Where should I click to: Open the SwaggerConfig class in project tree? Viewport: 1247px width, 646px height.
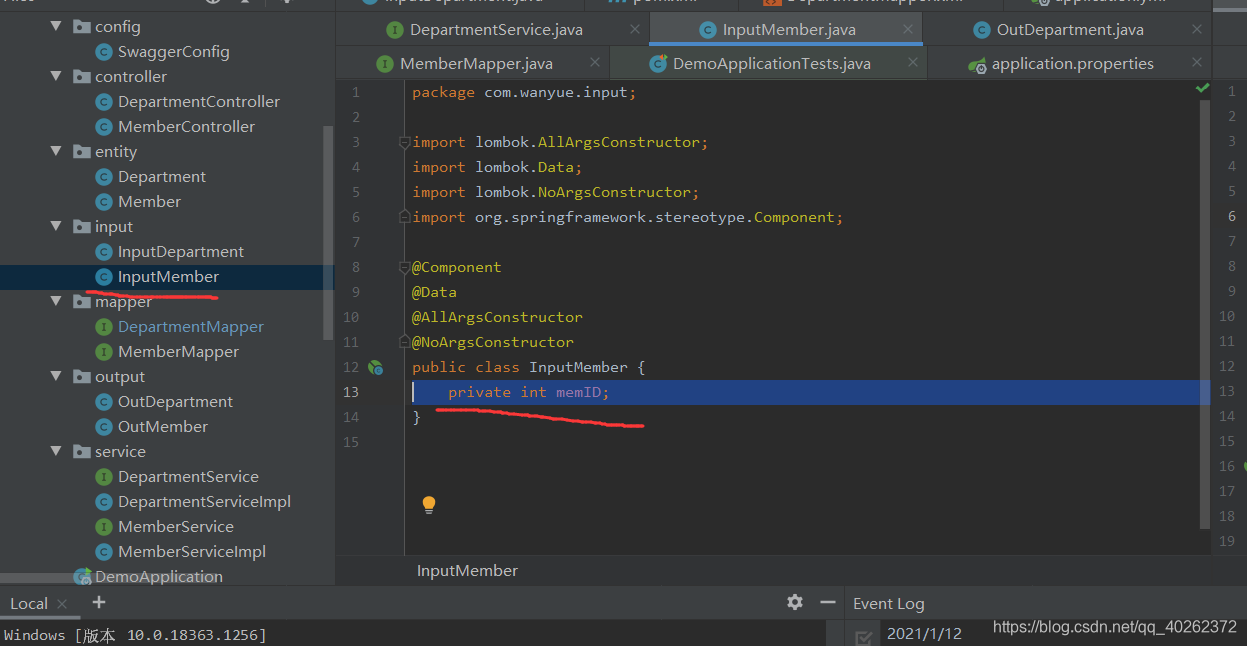[173, 51]
